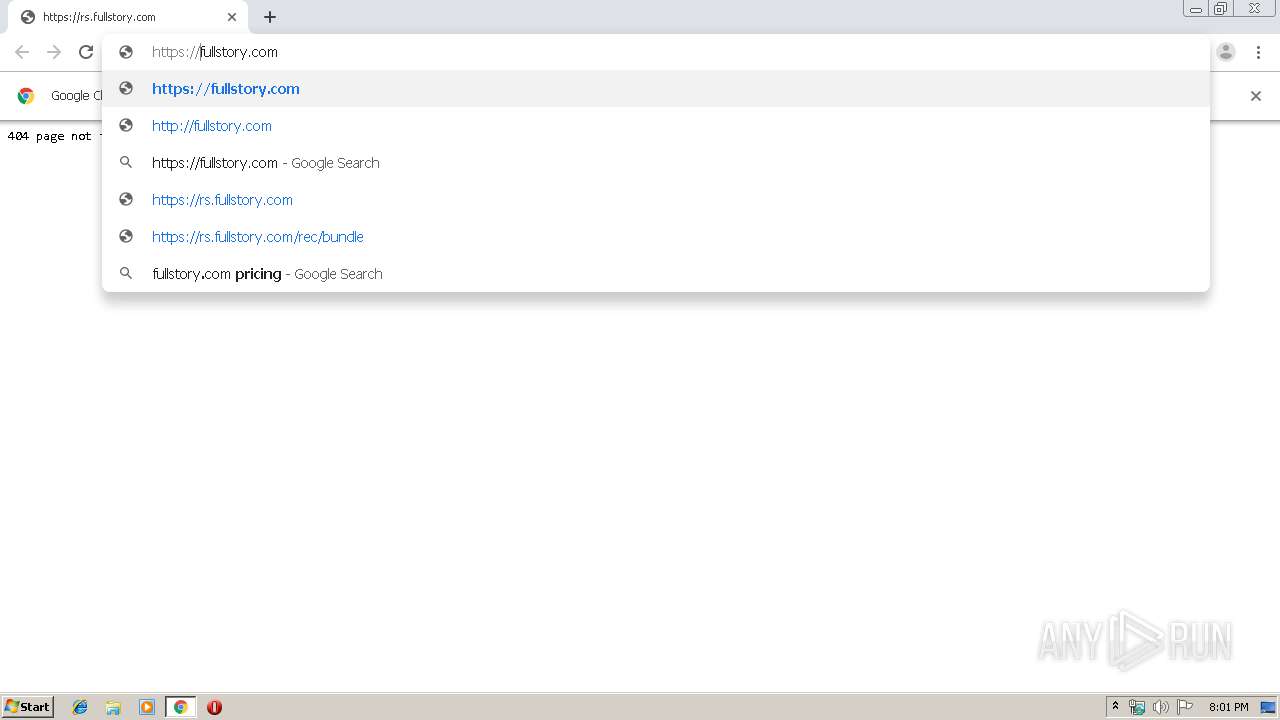1280x720 pixels.
Task: Click the red Opera icon in taskbar
Action: [x=214, y=707]
